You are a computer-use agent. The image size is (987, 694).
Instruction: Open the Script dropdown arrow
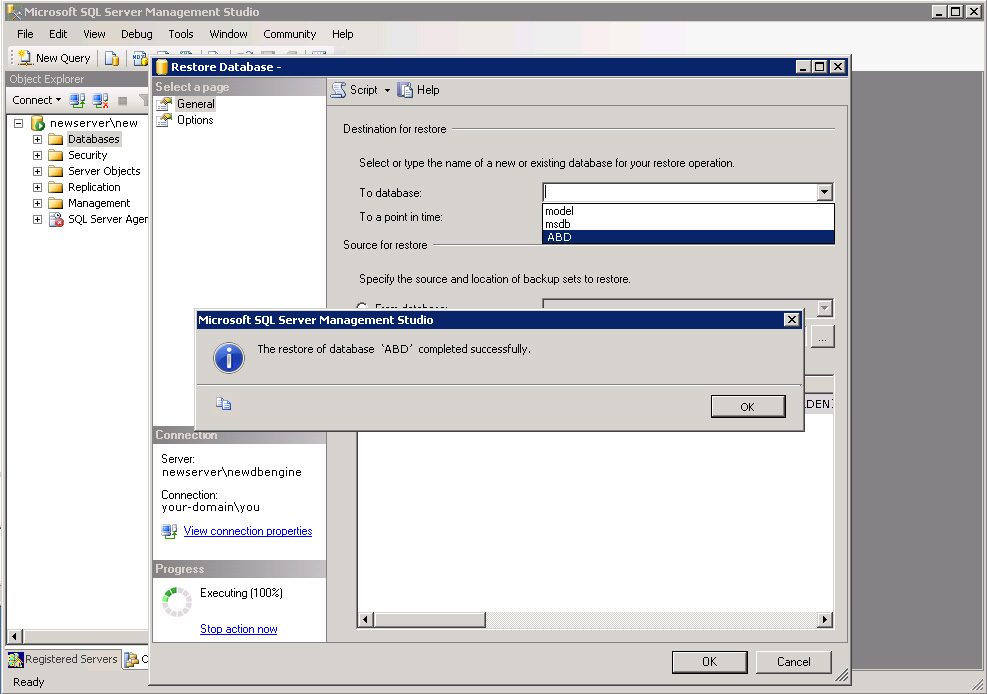tap(387, 91)
